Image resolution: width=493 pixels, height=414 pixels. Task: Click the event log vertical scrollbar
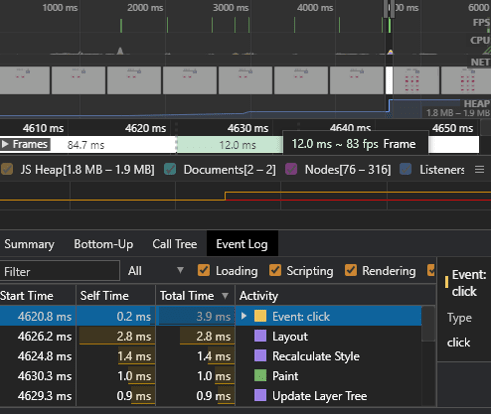(x=428, y=324)
